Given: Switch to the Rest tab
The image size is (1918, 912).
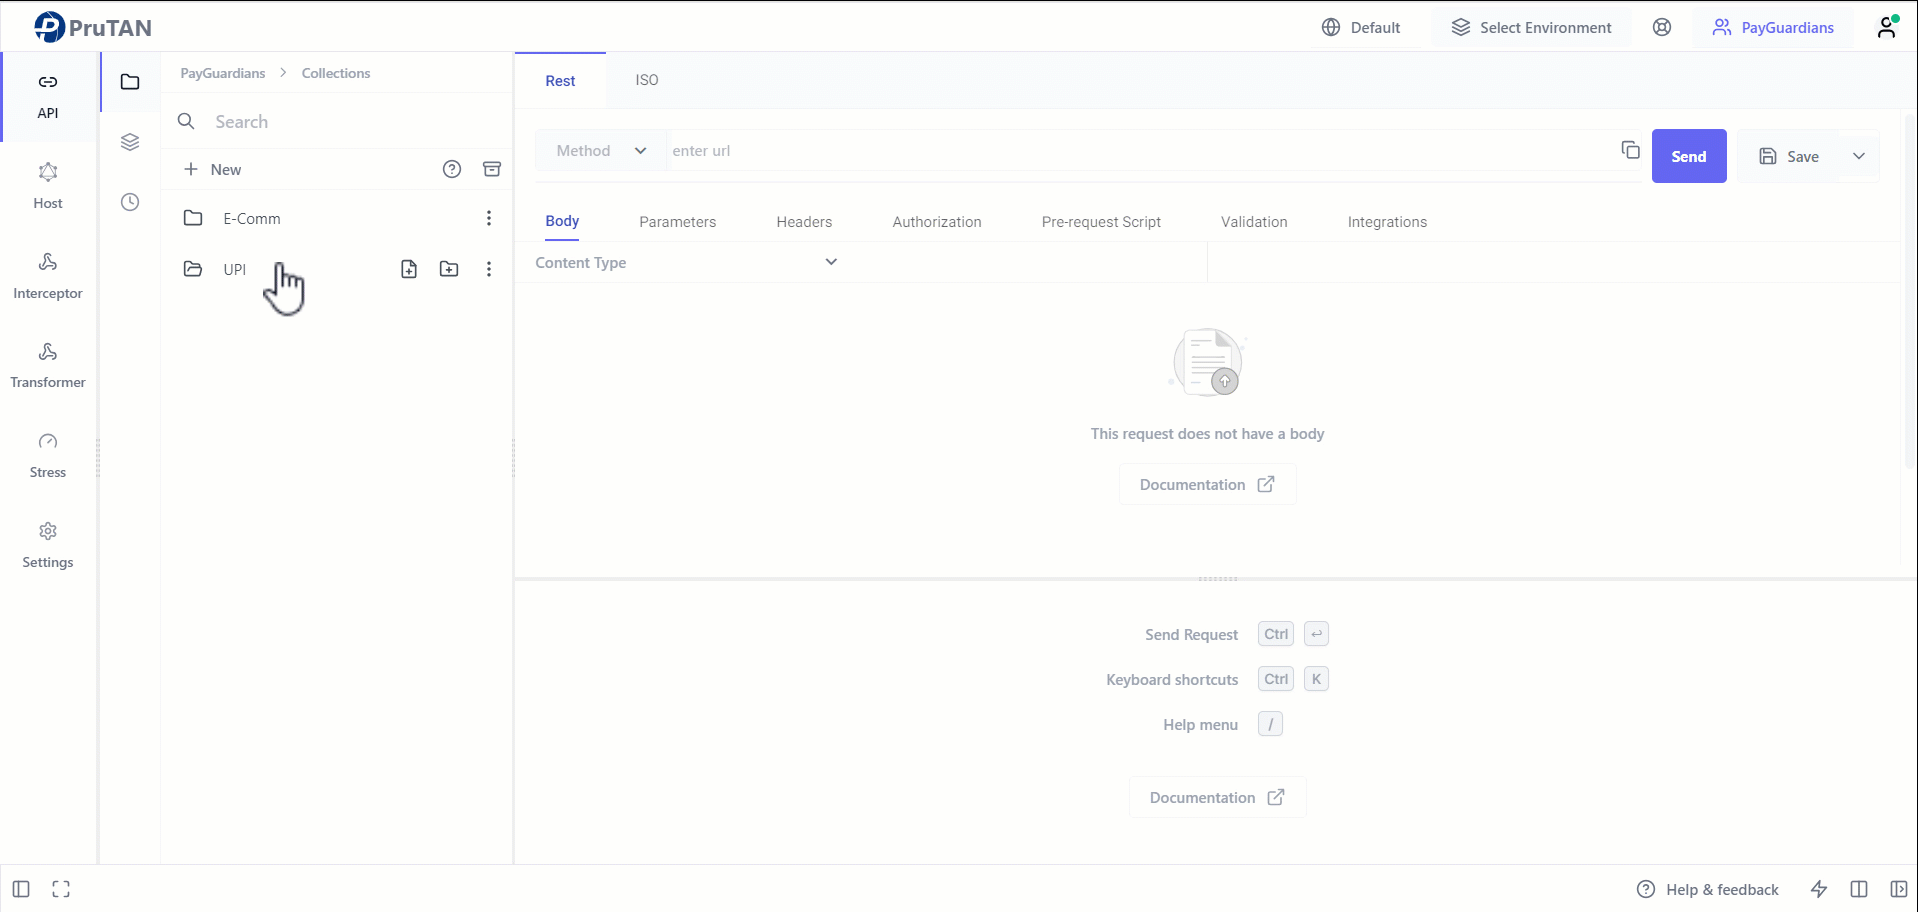Looking at the screenshot, I should [560, 81].
